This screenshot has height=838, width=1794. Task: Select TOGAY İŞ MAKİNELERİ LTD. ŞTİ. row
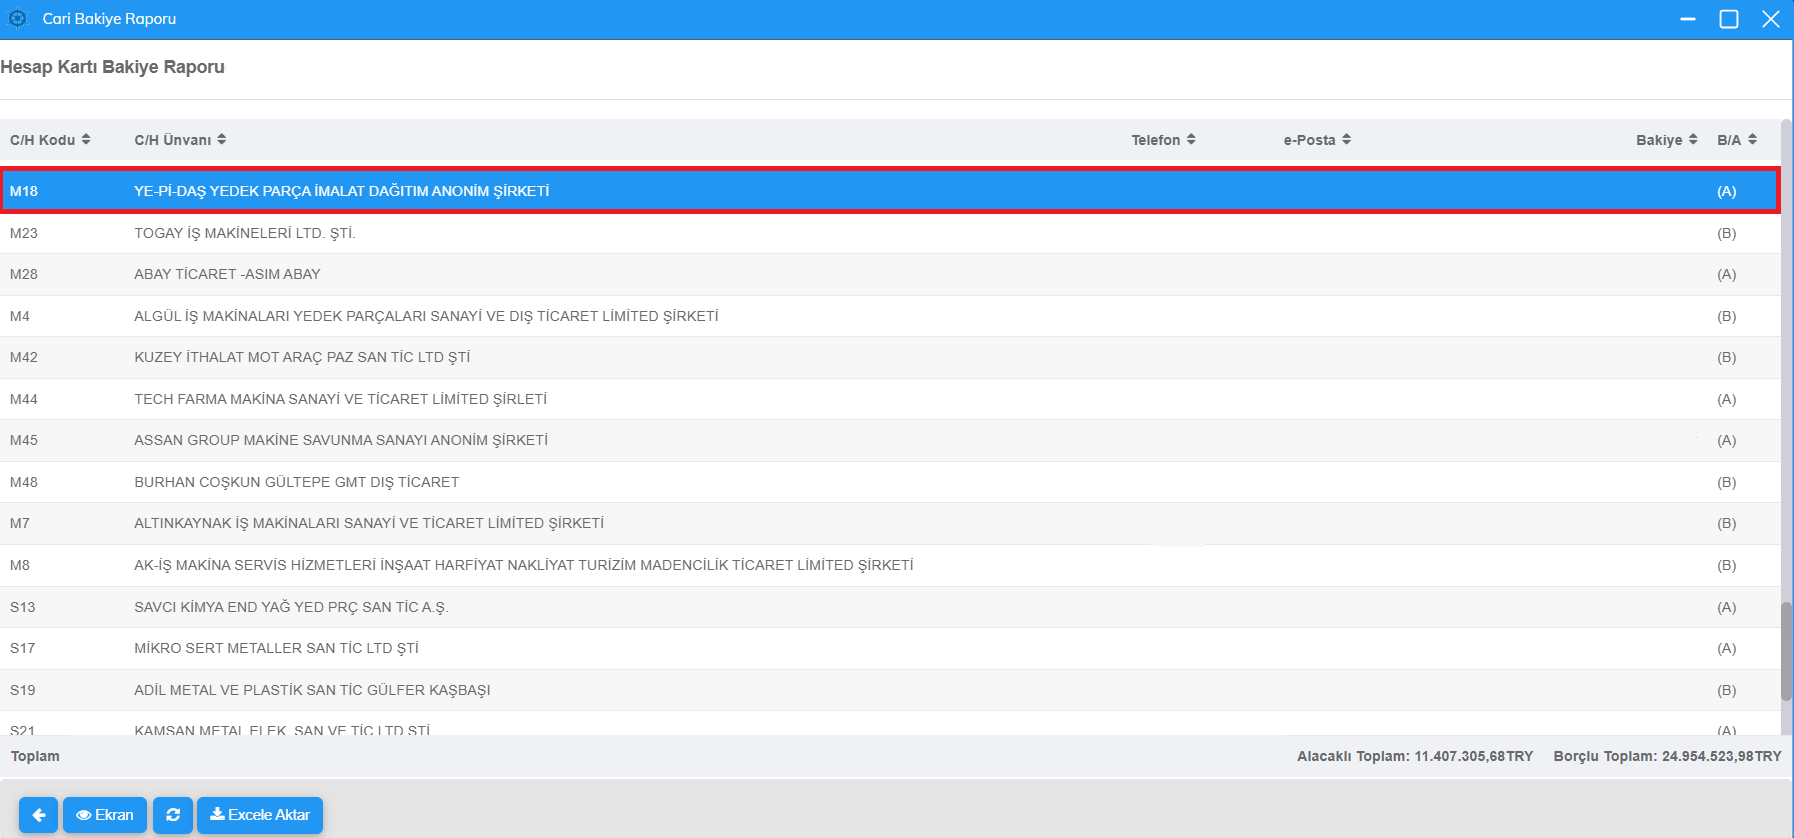pos(890,233)
